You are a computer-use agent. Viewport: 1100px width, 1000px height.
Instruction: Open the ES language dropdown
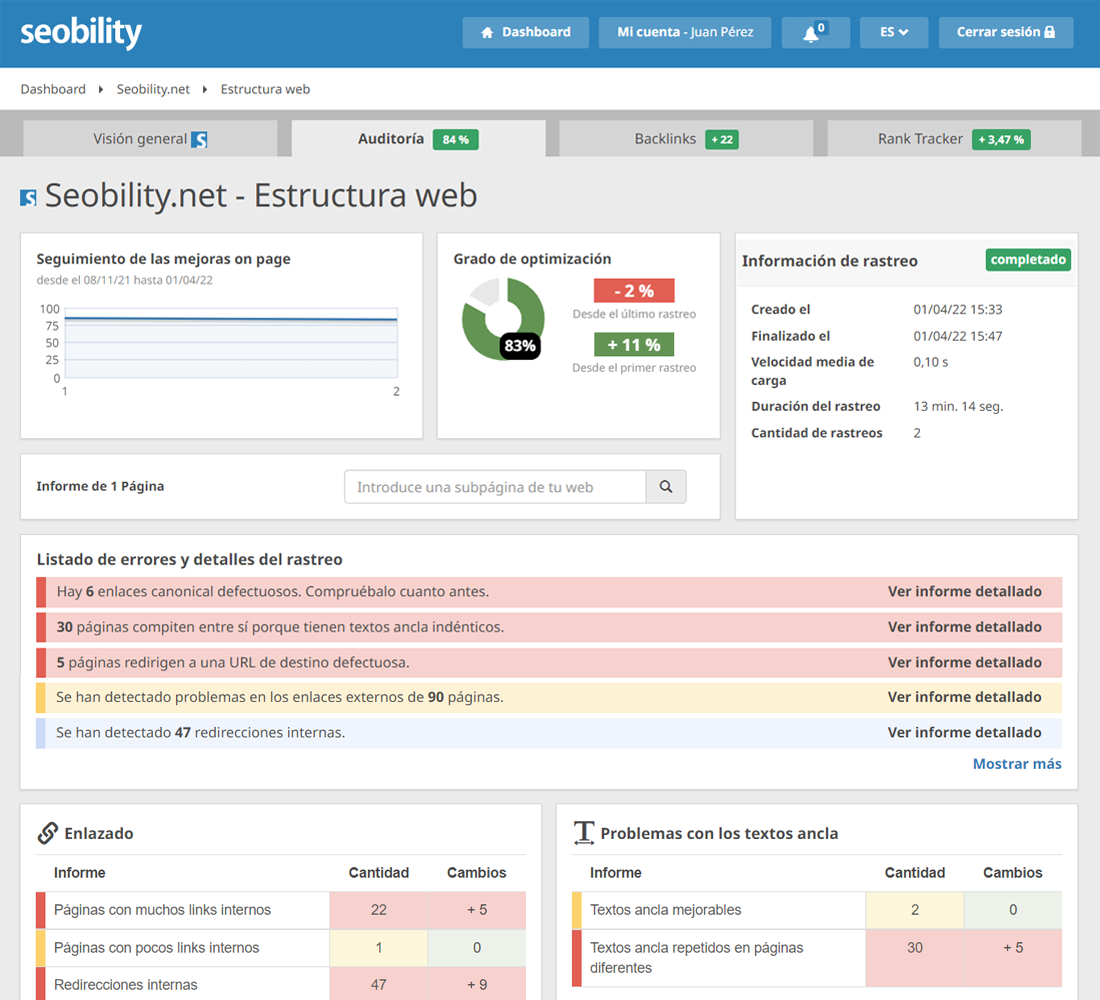894,32
